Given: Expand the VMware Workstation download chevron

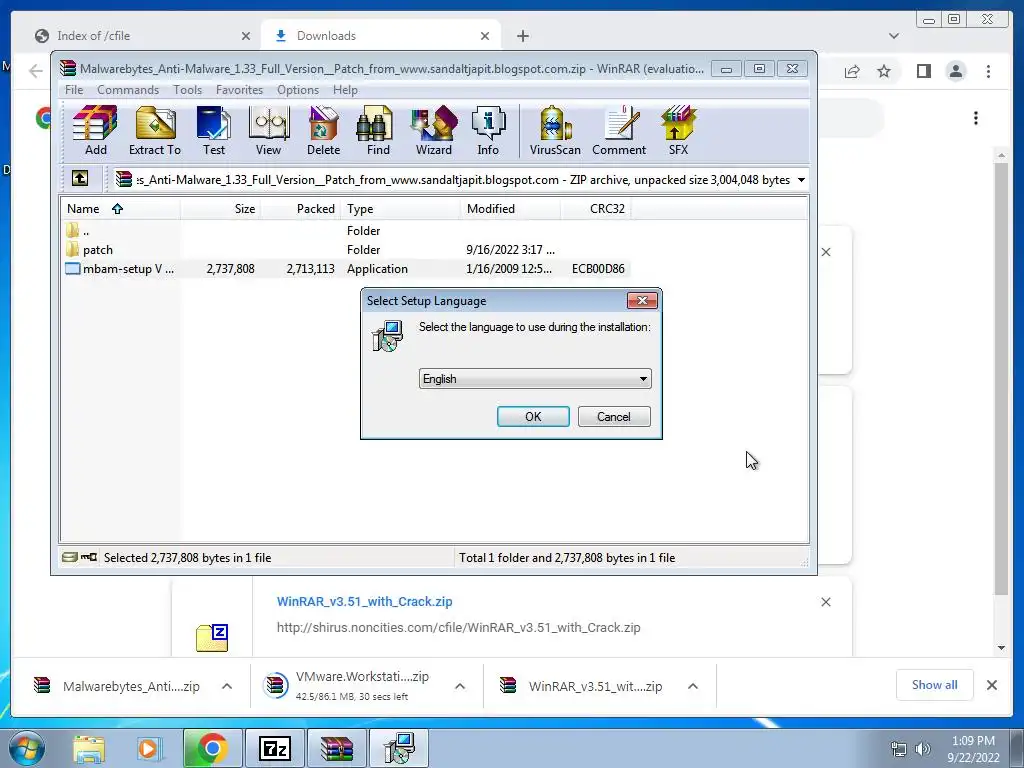Looking at the screenshot, I should point(460,686).
